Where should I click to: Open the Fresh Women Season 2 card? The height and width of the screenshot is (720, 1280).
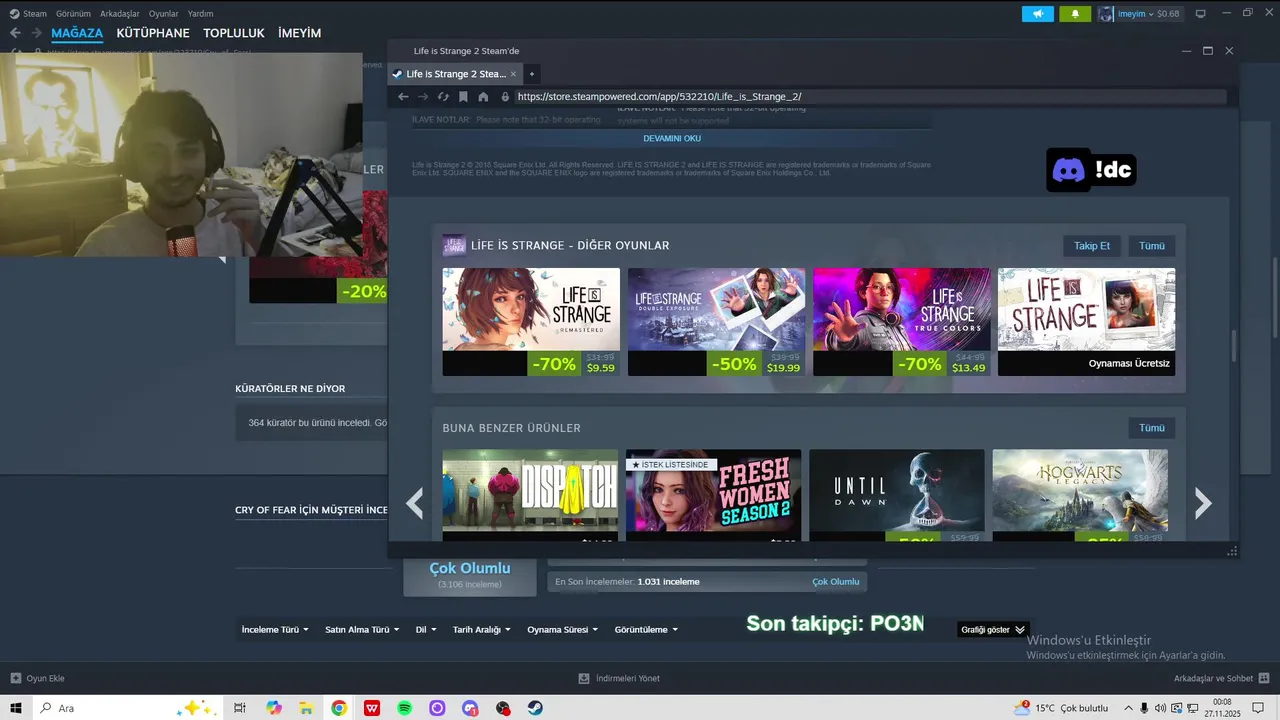click(x=713, y=495)
